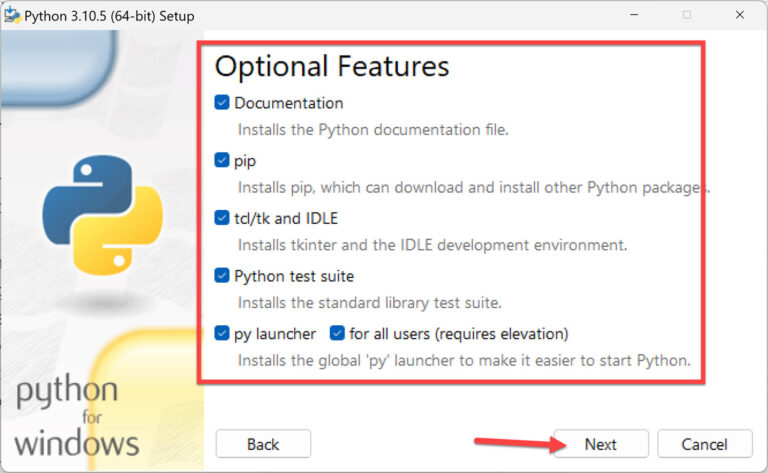Screen dimensions: 768x473
Task: Click 'Installs the Python documentation file.' text
Action: tap(373, 130)
